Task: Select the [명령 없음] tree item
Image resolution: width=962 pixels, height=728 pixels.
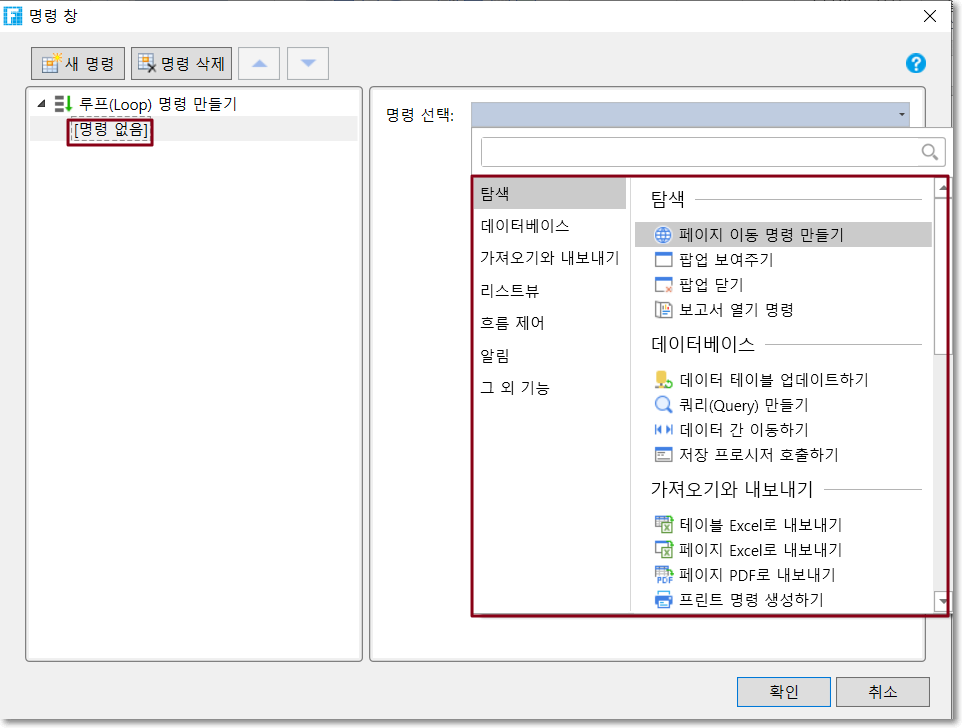Action: click(110, 130)
